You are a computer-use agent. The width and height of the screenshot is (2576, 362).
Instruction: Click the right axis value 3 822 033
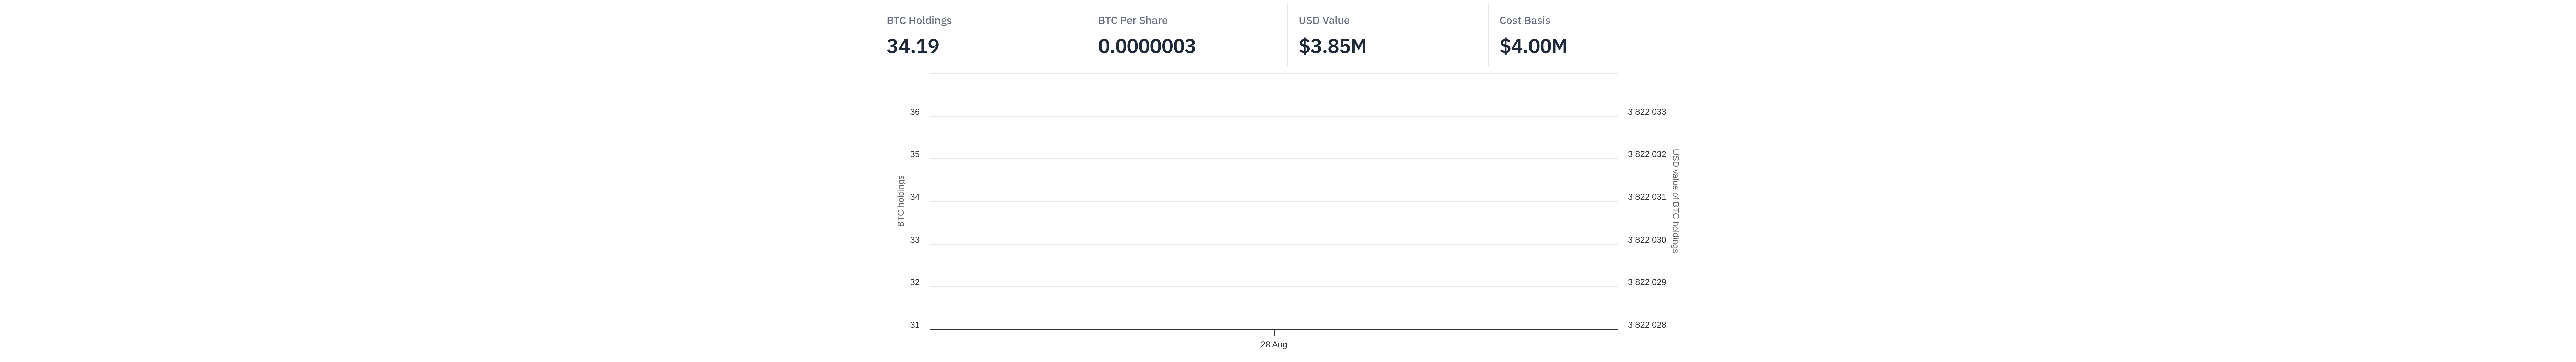1646,112
